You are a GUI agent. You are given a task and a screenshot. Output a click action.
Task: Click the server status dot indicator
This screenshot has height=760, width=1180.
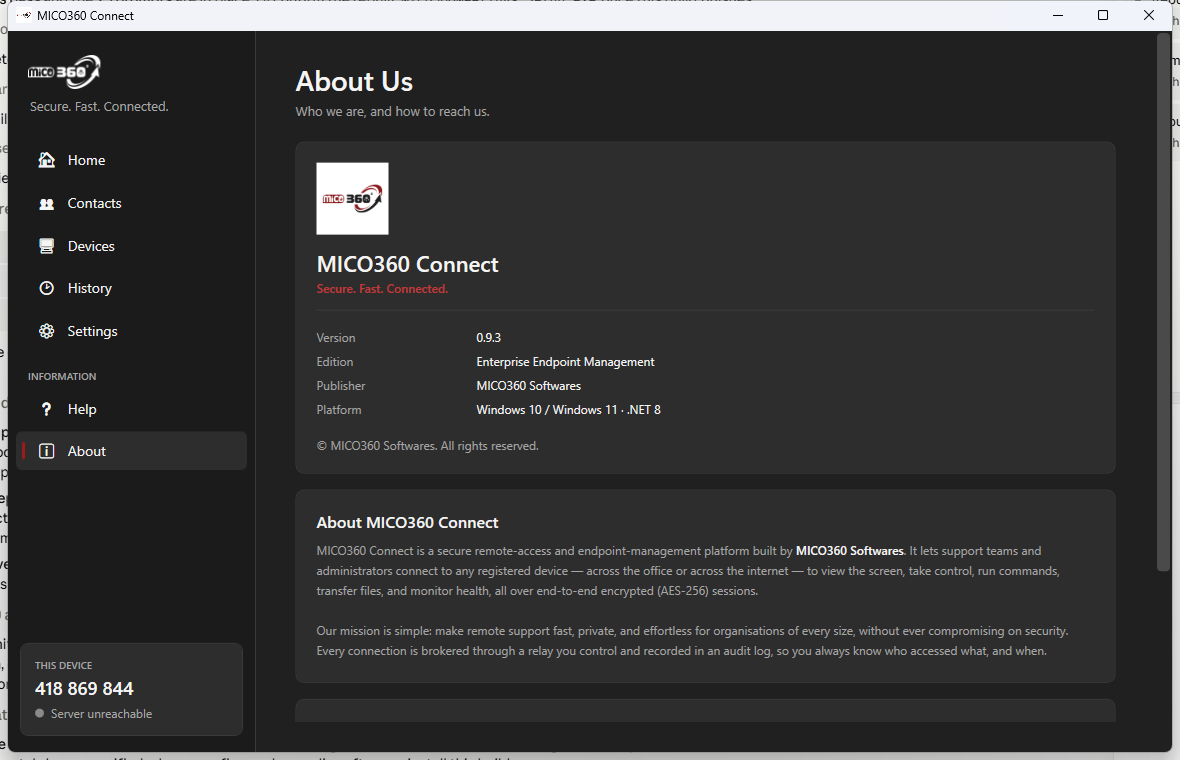[40, 713]
